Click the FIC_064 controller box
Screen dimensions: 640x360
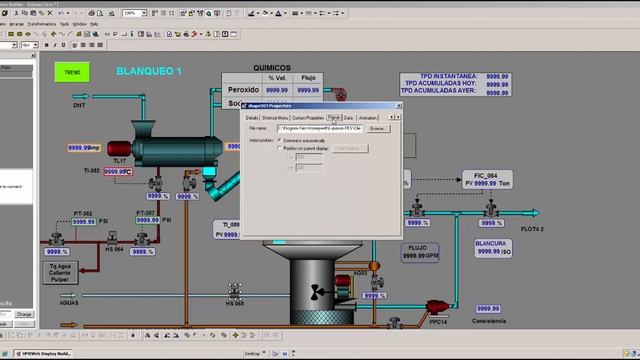click(487, 180)
